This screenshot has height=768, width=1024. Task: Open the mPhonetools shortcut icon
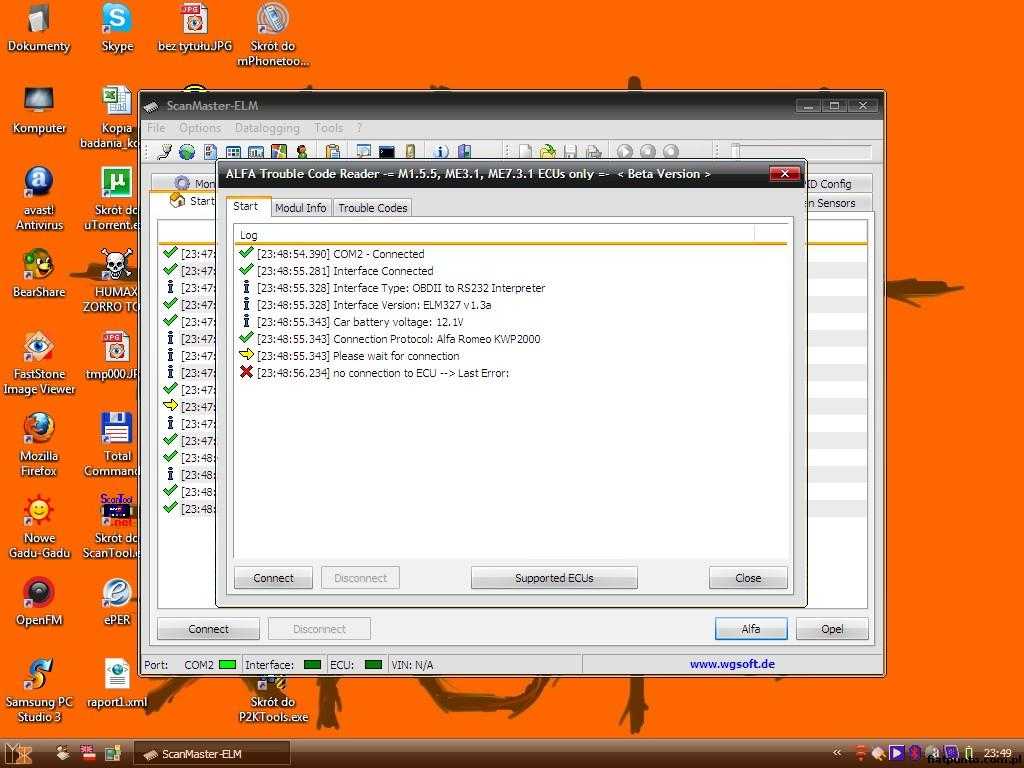[273, 35]
